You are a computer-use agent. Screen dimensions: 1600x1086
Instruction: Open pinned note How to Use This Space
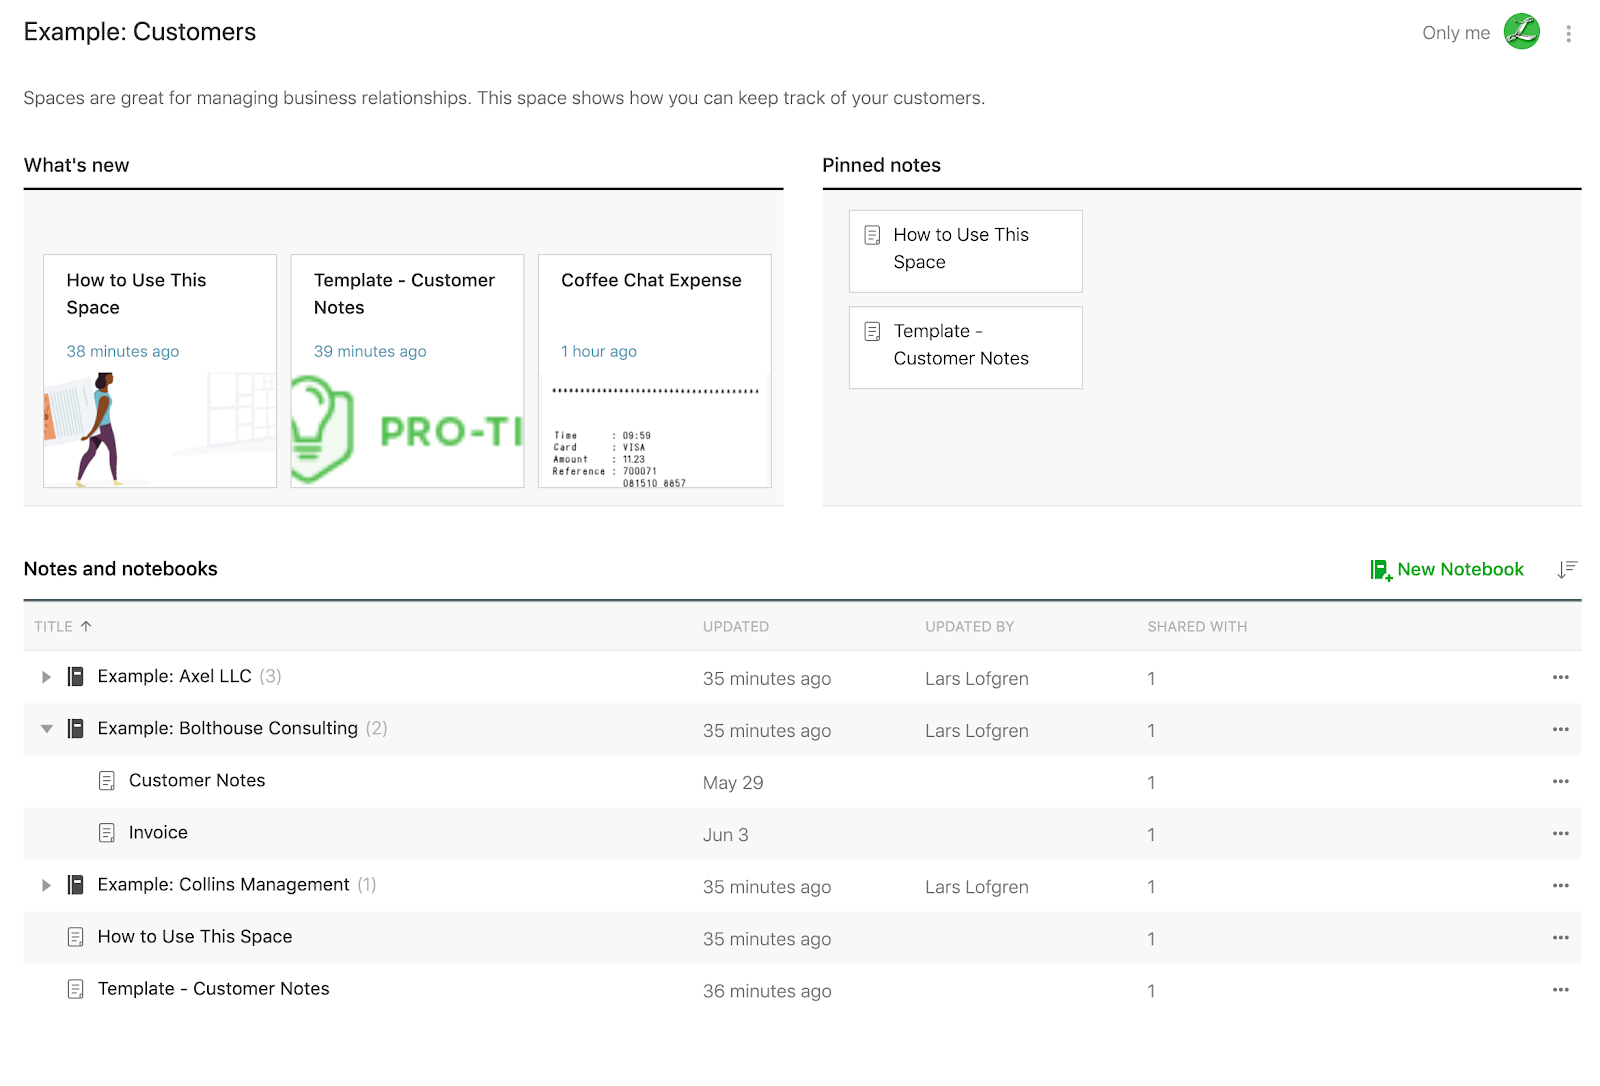(x=965, y=251)
